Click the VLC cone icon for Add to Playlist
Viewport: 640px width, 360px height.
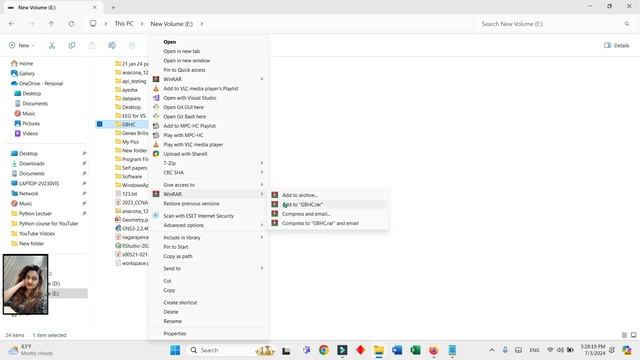tap(156, 88)
